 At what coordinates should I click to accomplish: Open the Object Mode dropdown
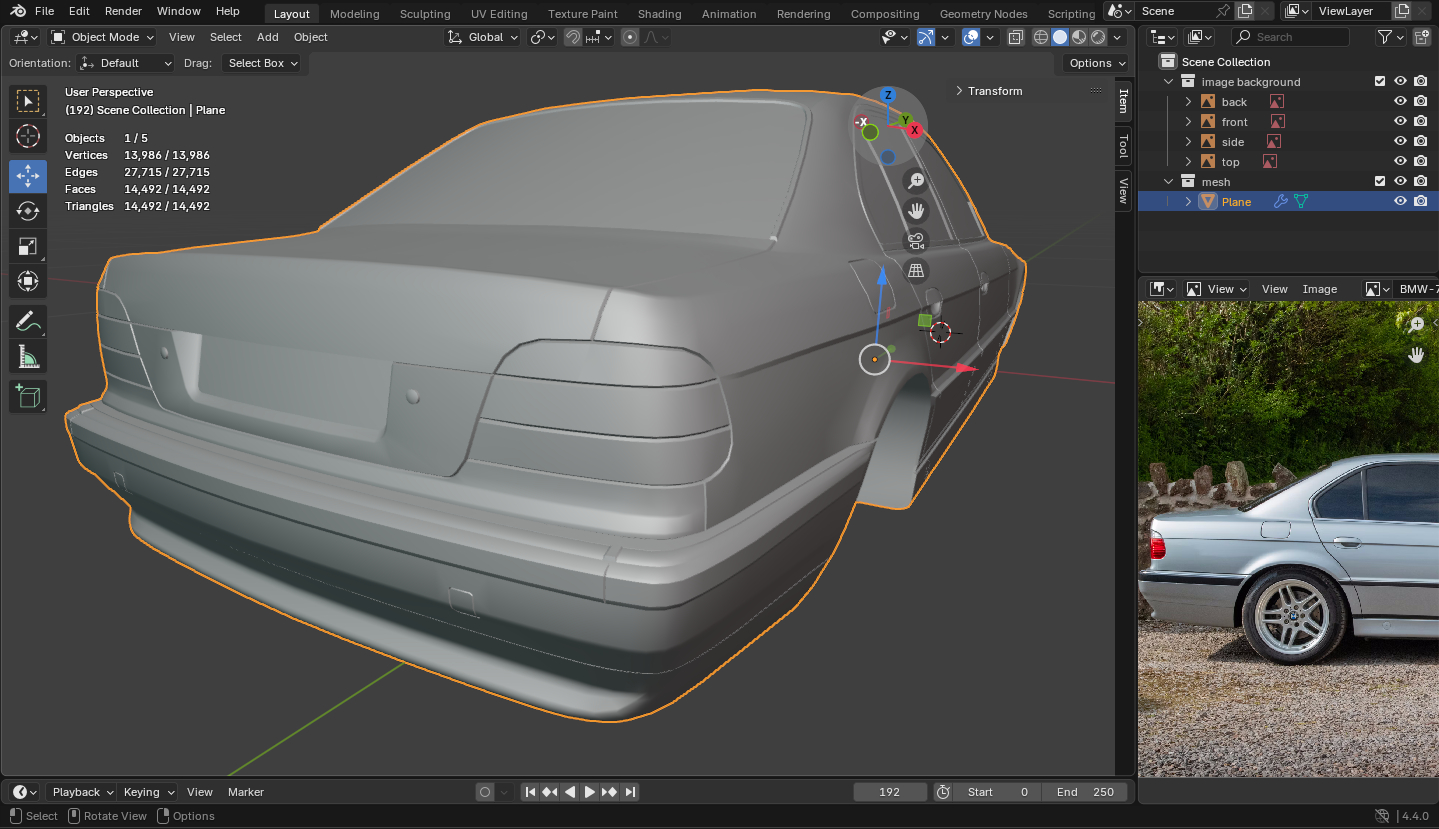tap(103, 37)
